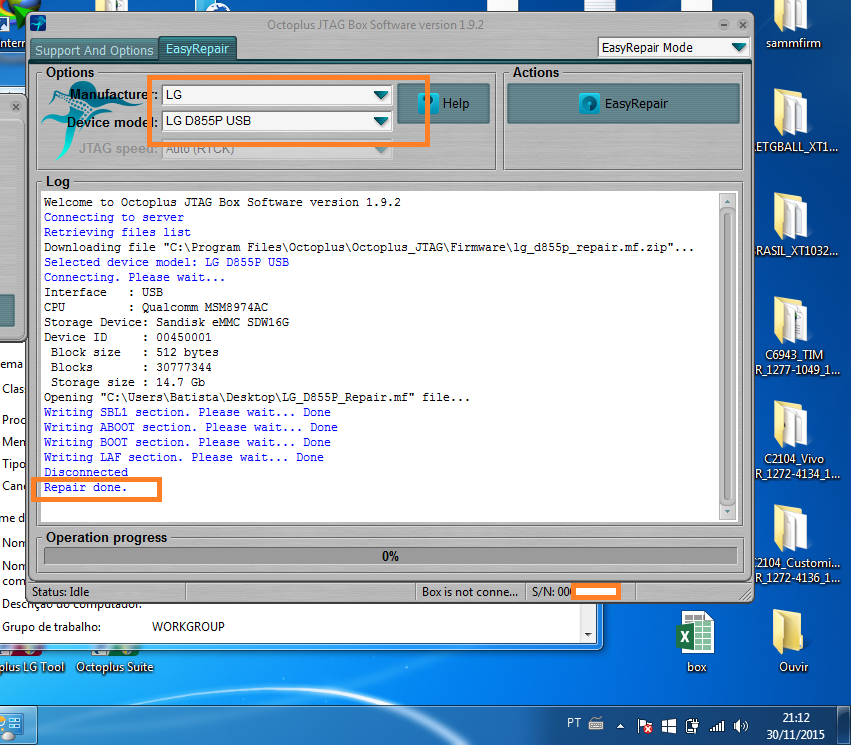The width and height of the screenshot is (851, 745).
Task: Click 'Box is not conne...' status entry
Action: click(470, 592)
